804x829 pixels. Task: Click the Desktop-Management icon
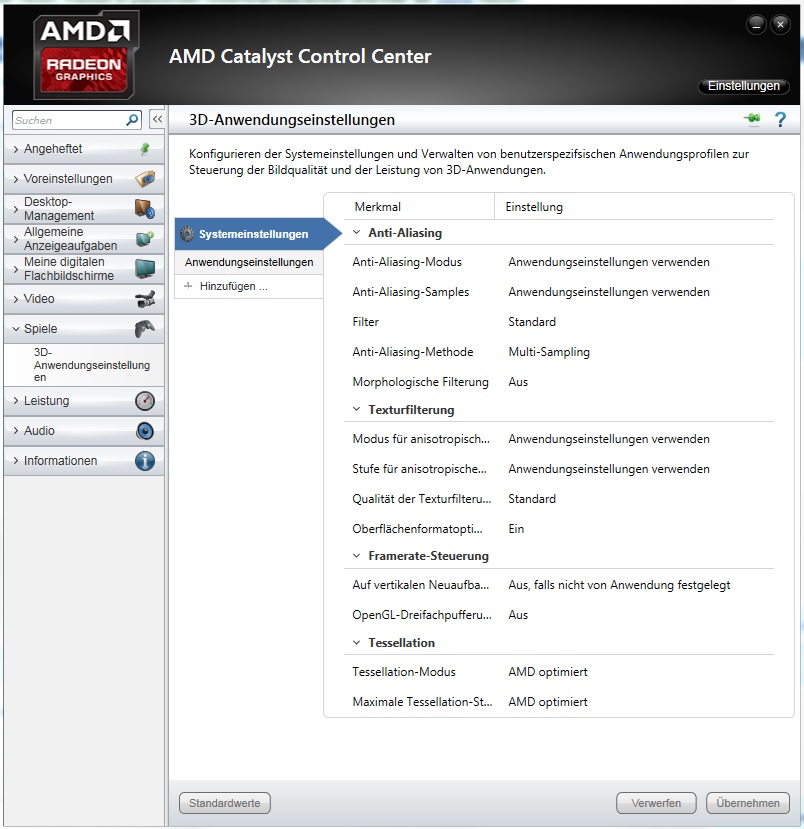(145, 209)
